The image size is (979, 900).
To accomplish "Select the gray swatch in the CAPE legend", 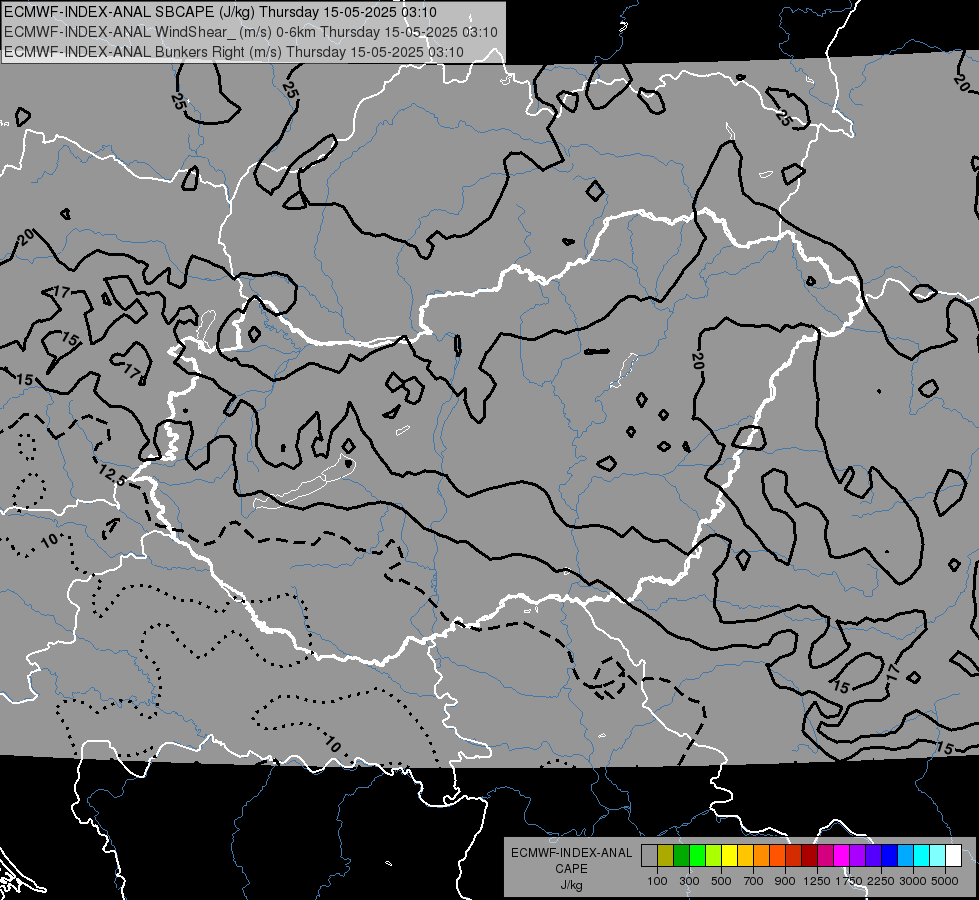I will pos(649,856).
